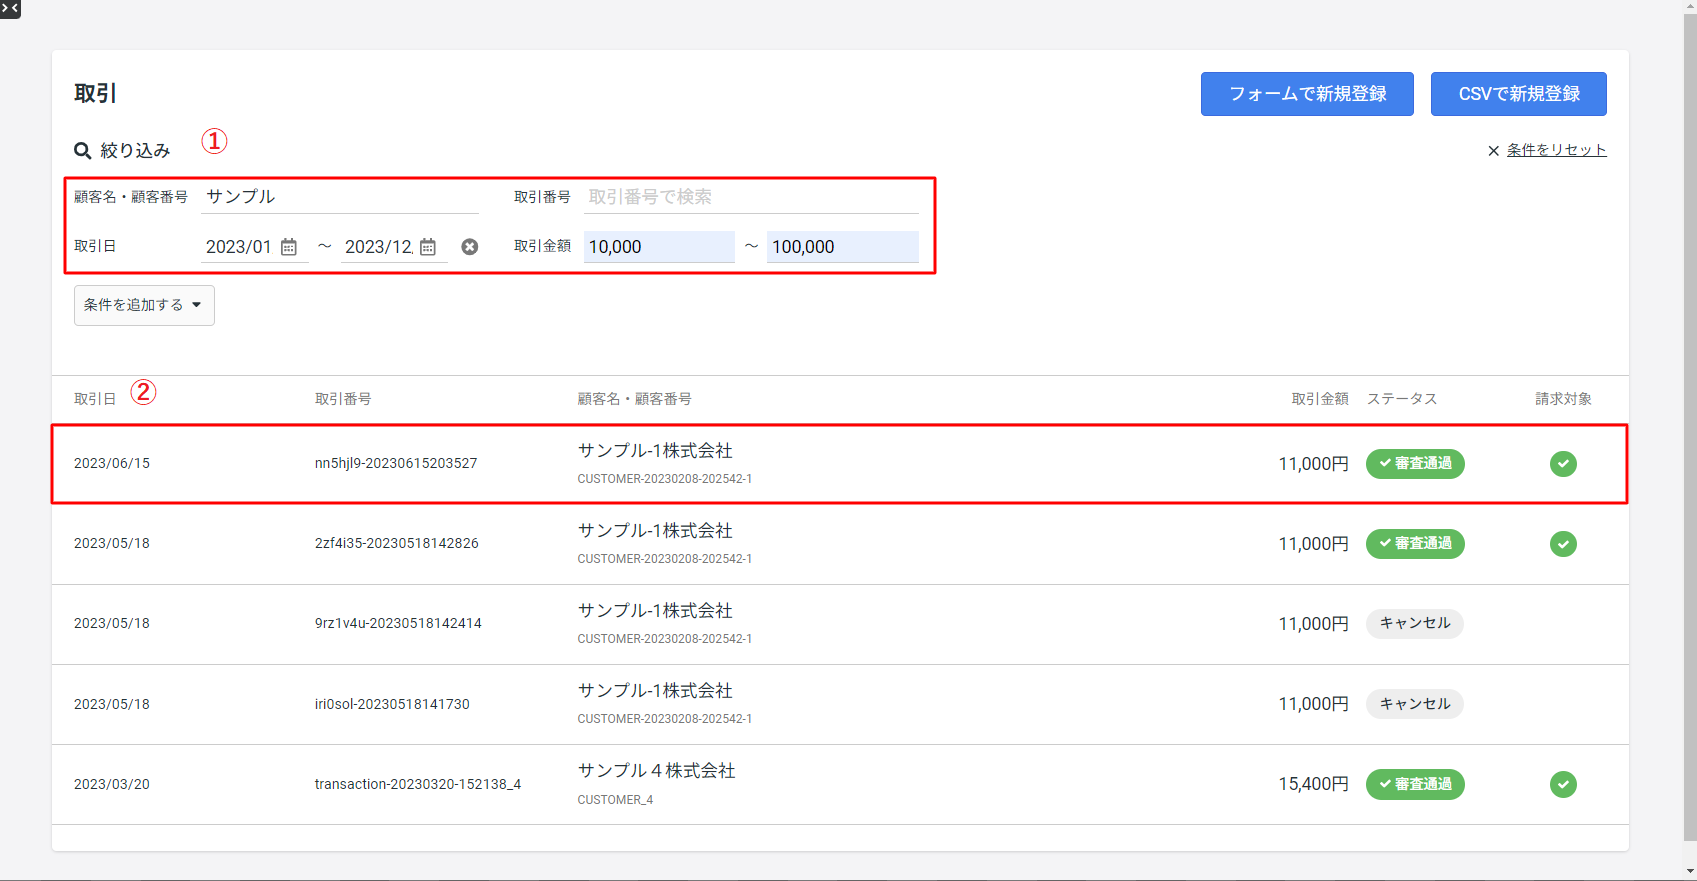Select transaction nn5hjl9-20230615203527
The height and width of the screenshot is (881, 1697).
coord(396,463)
